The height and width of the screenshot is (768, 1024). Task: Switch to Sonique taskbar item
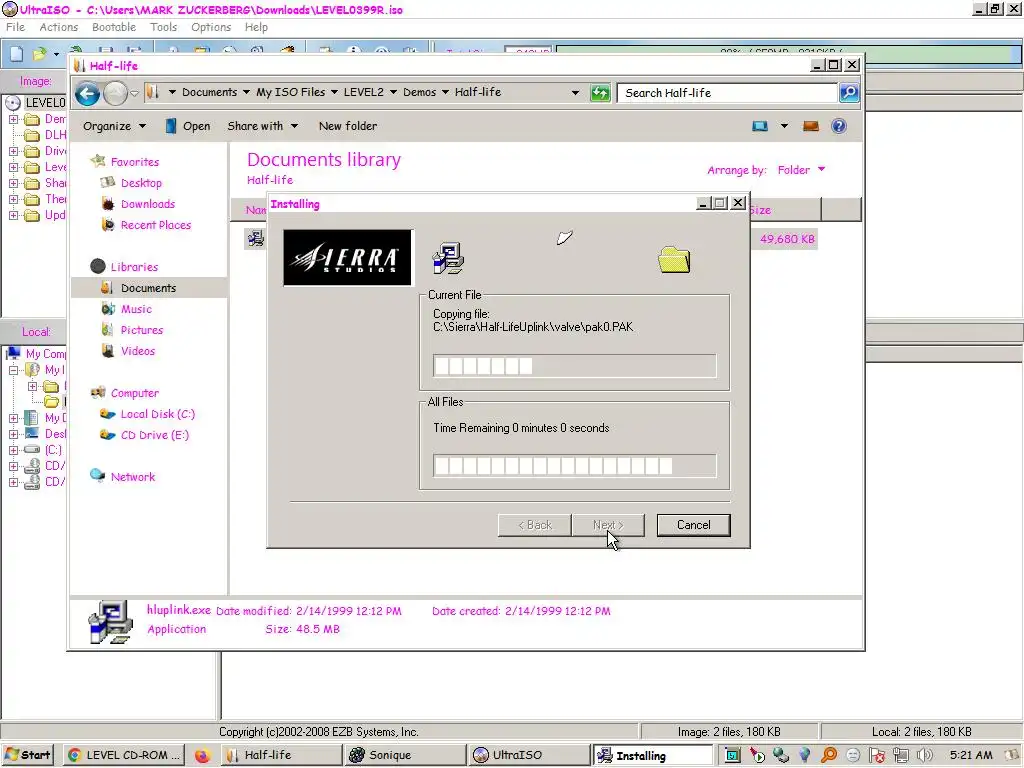(405, 755)
